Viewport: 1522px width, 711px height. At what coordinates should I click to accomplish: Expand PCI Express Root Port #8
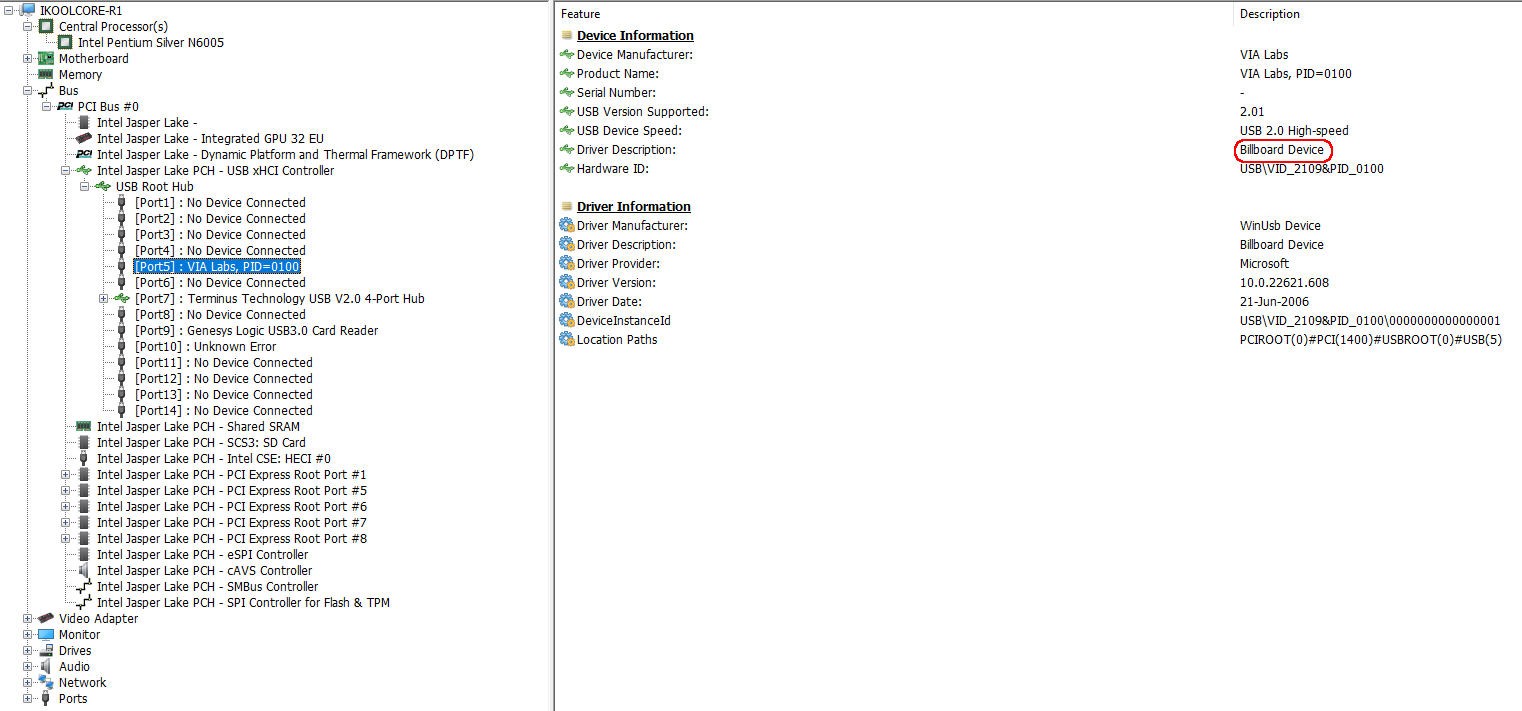pos(66,538)
